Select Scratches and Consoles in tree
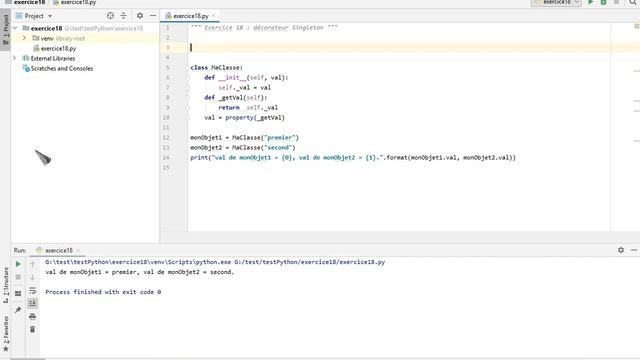 [x=62, y=68]
